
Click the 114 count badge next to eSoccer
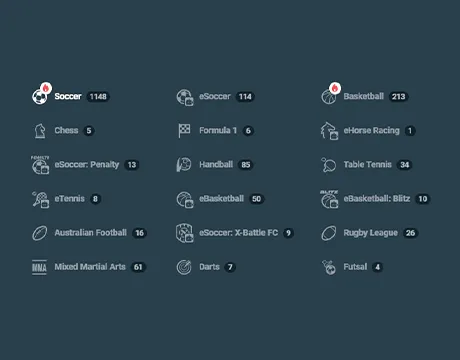click(245, 97)
